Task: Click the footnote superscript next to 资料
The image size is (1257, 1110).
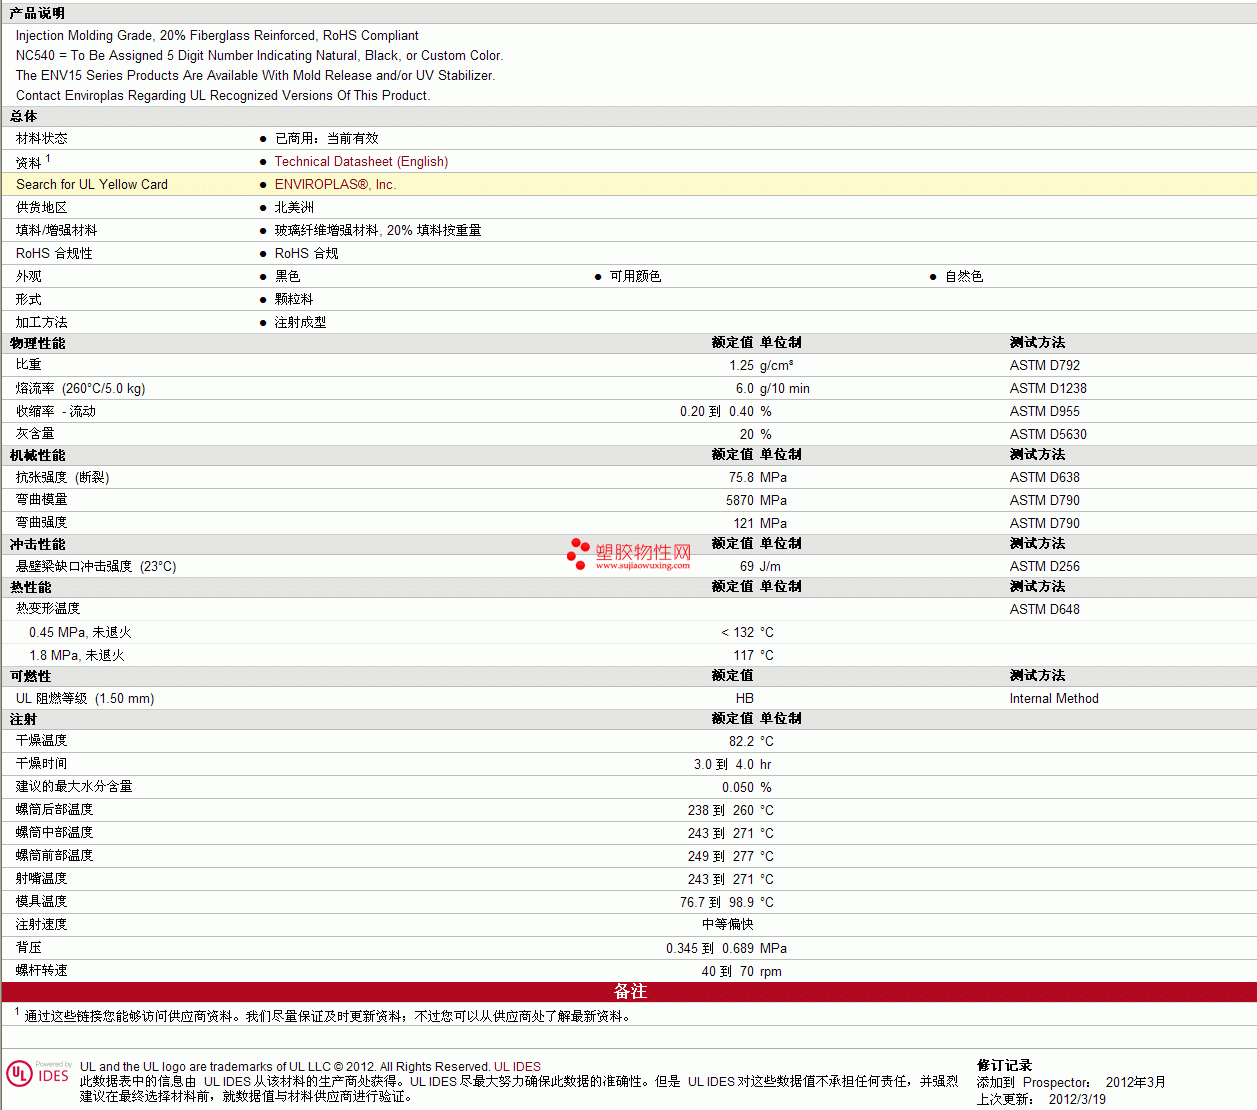Action: point(48,158)
